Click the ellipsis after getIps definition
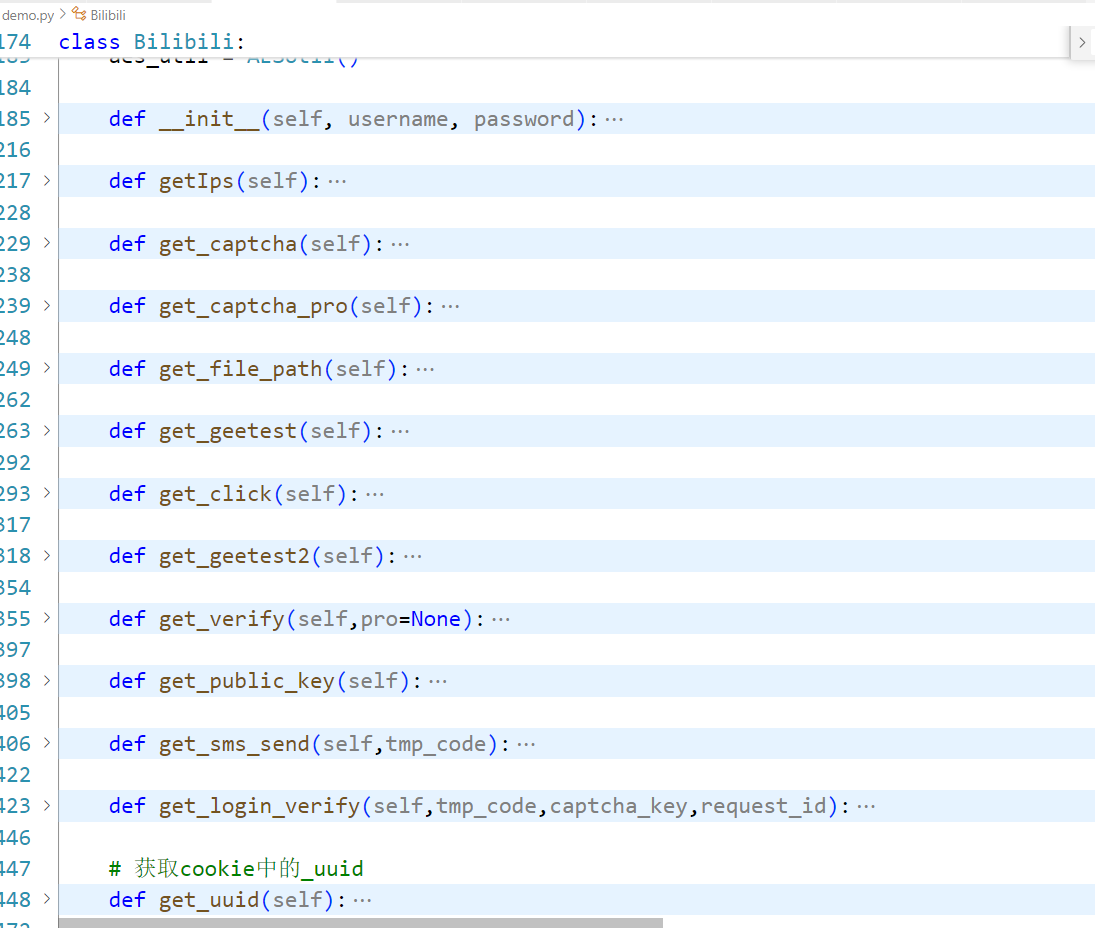 click(x=337, y=182)
